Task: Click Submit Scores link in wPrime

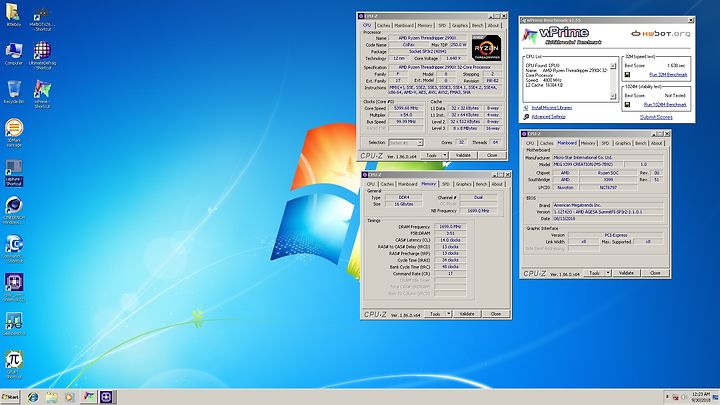Action: pyautogui.click(x=656, y=117)
